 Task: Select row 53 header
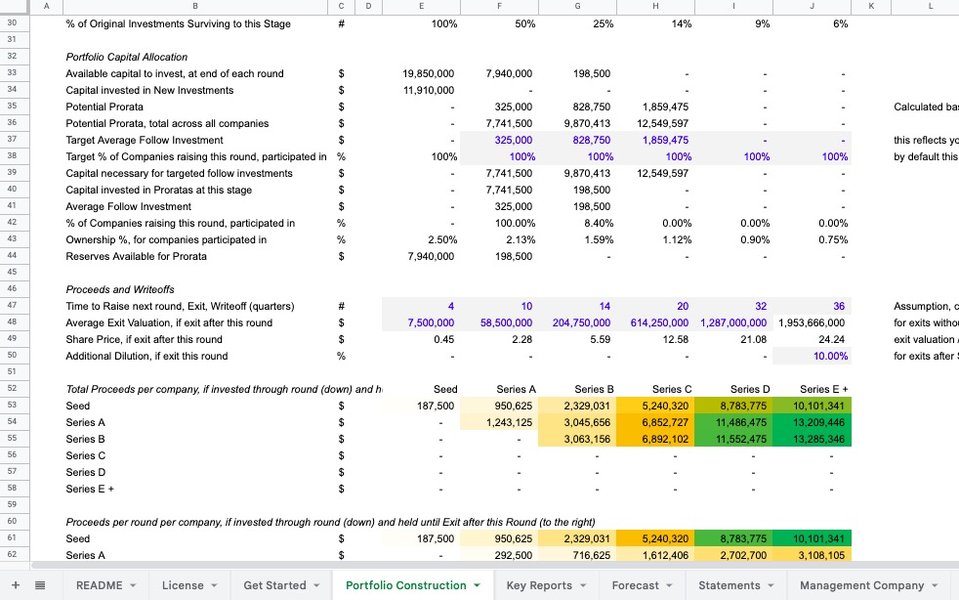(x=14, y=405)
